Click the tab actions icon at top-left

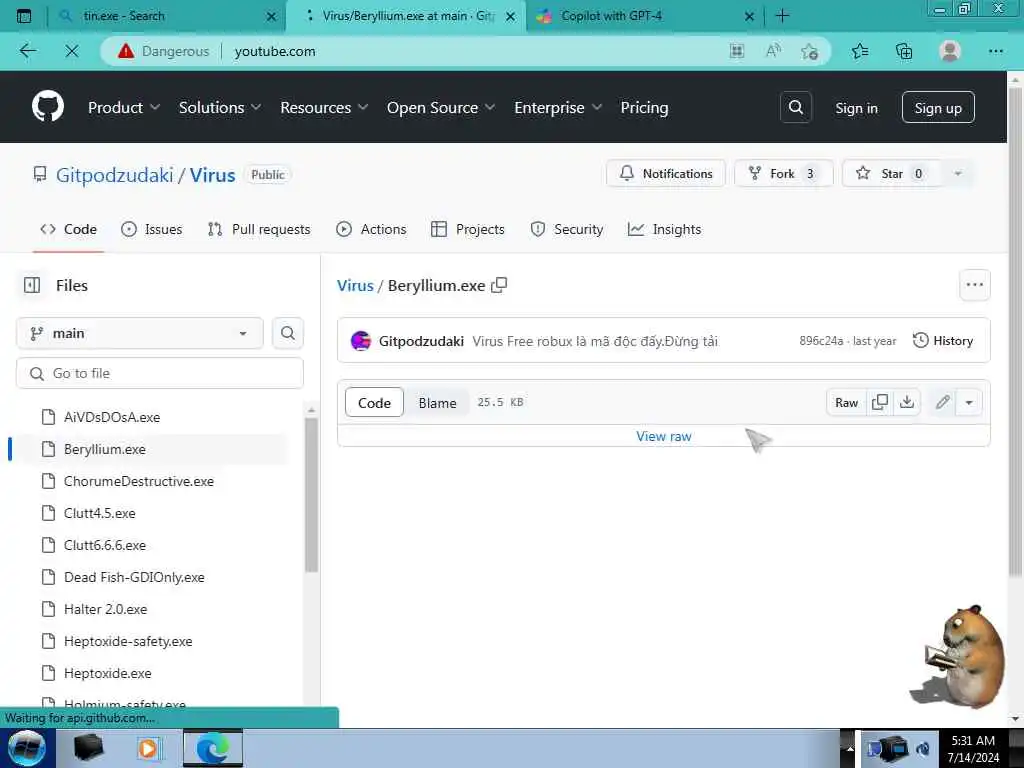24,16
